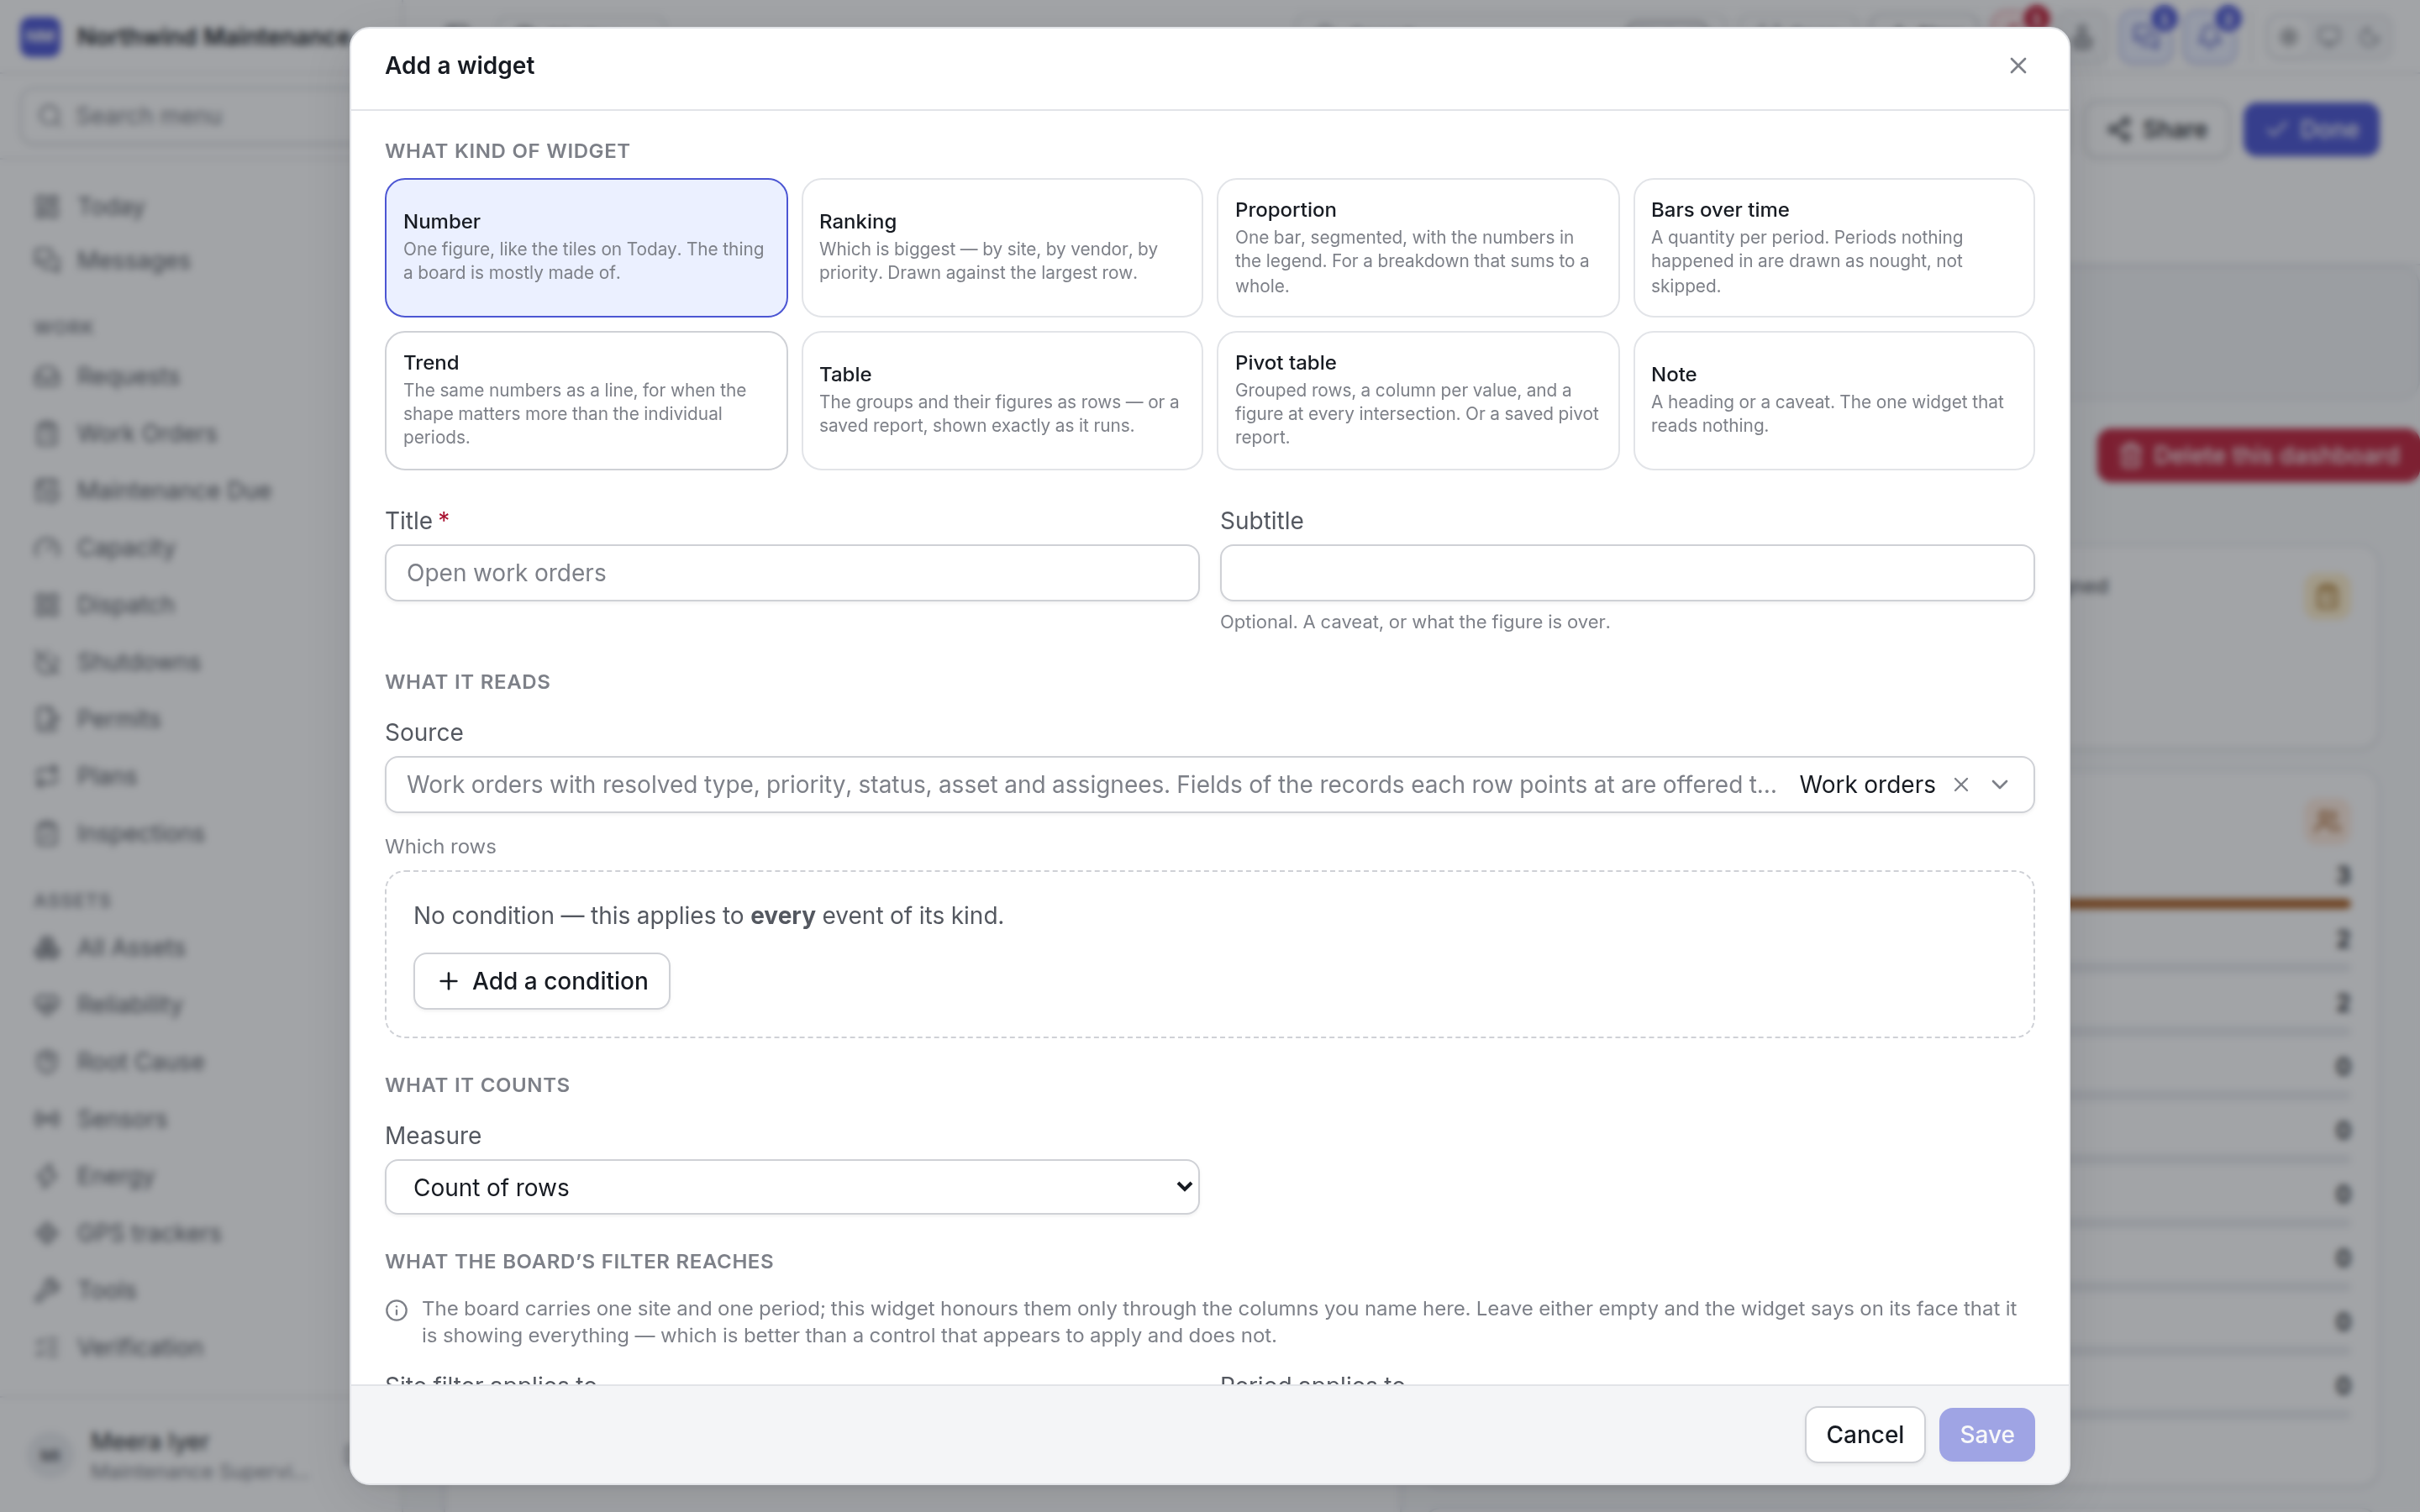The height and width of the screenshot is (1512, 2420).
Task: Click the Northwind Maintenance logo icon
Action: click(x=40, y=37)
